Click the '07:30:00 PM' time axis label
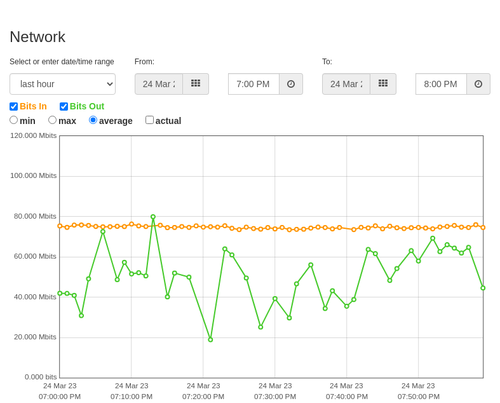Image resolution: width=500 pixels, height=403 pixels. tap(275, 397)
